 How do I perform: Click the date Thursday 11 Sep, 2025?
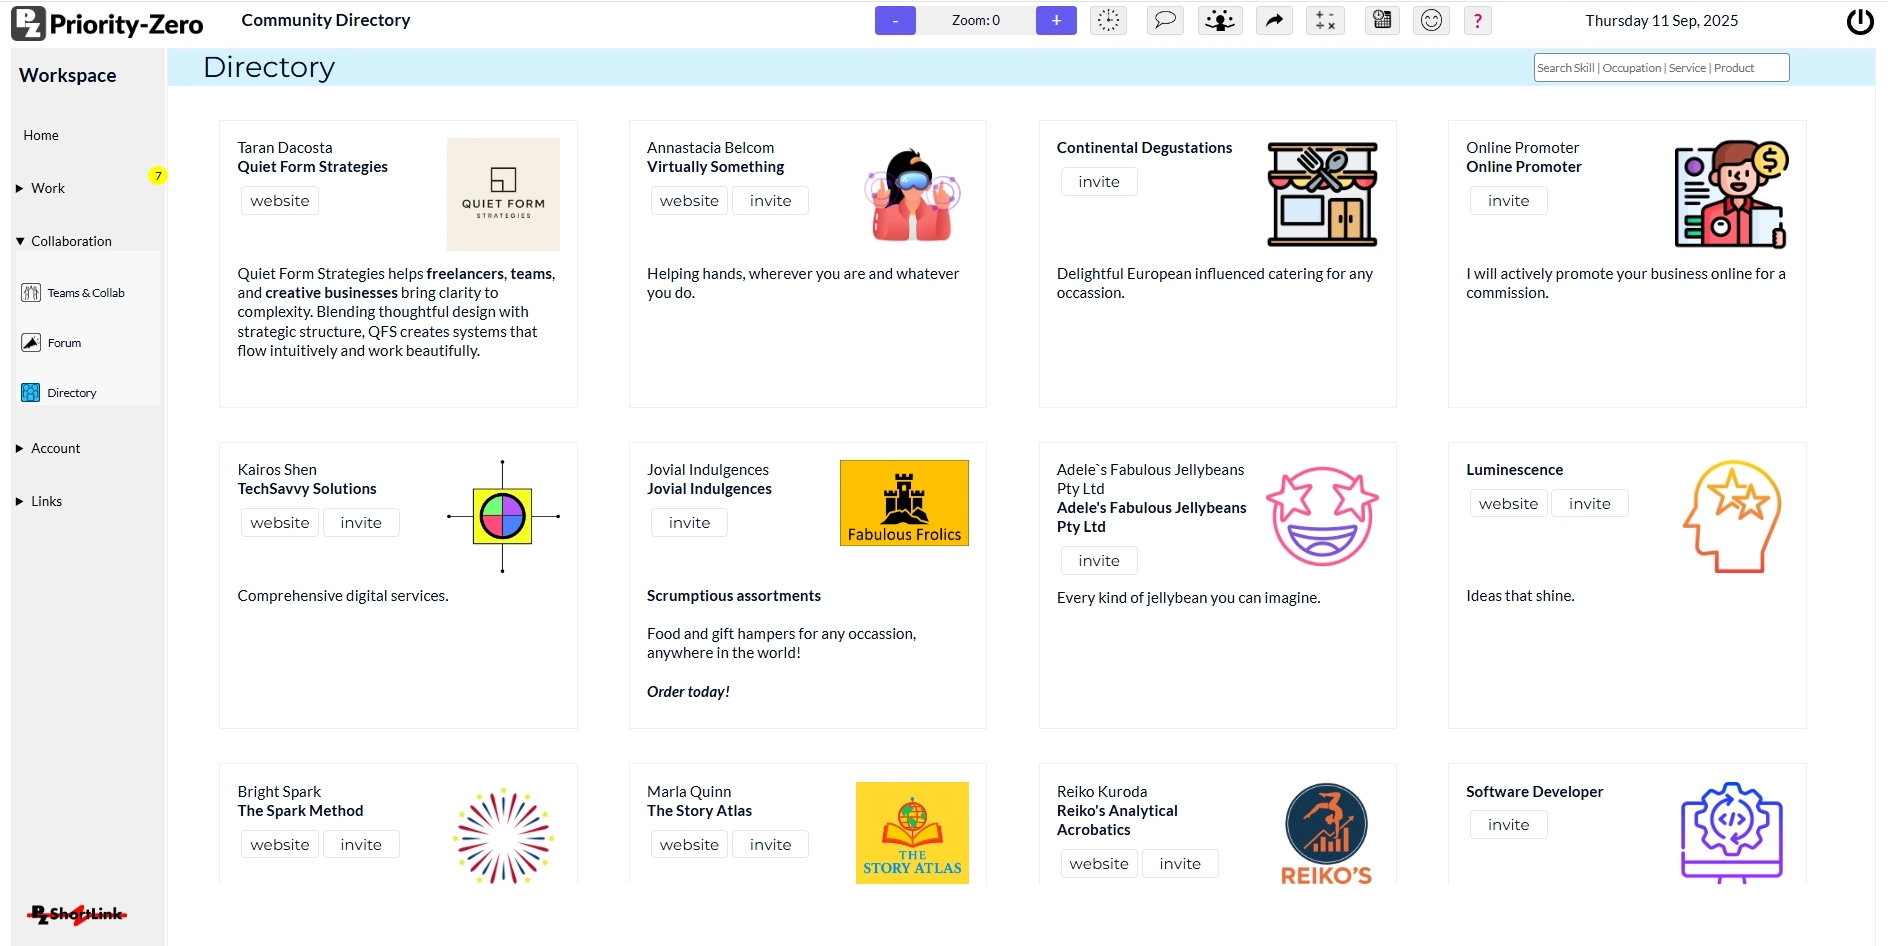[x=1661, y=21]
